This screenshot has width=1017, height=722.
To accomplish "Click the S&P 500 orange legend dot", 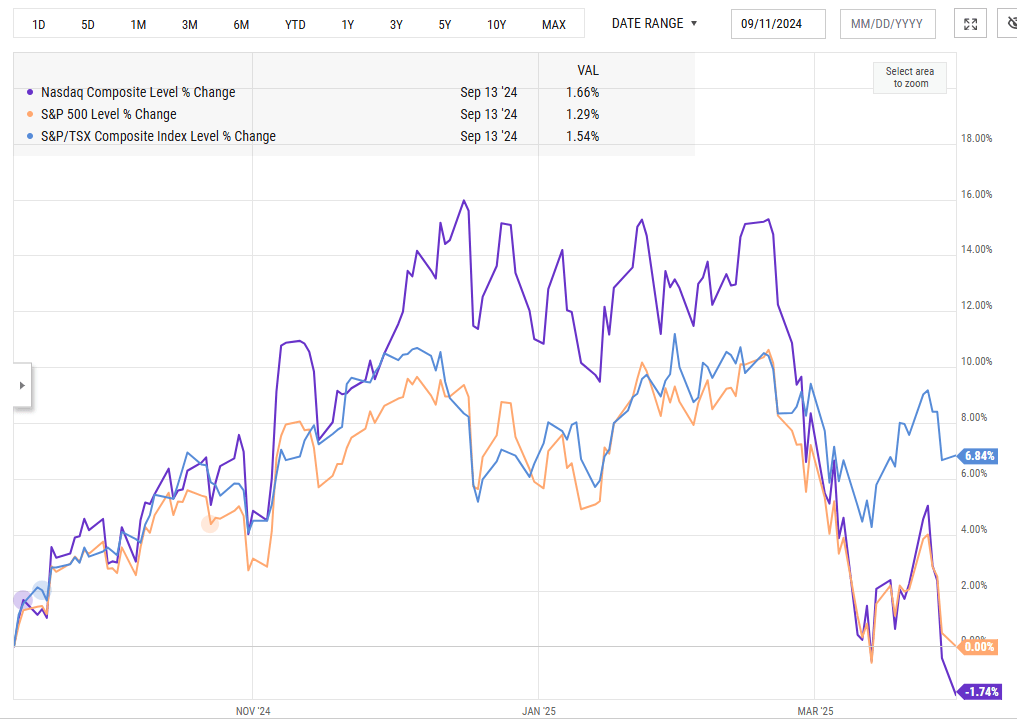I will pos(30,115).
